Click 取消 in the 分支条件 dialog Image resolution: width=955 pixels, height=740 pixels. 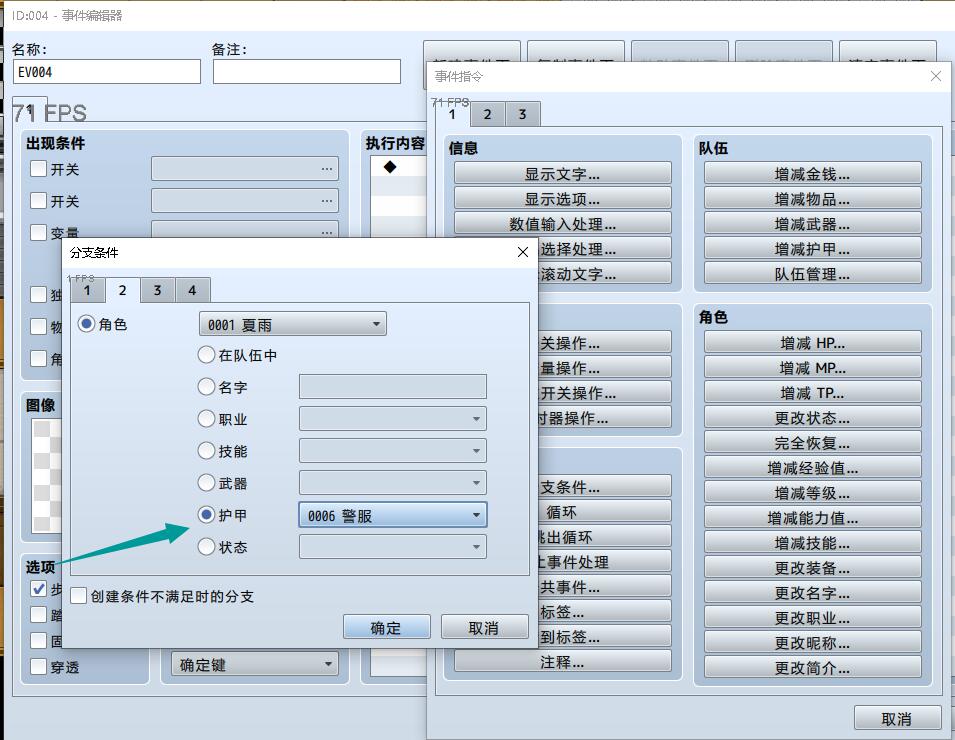click(x=484, y=627)
